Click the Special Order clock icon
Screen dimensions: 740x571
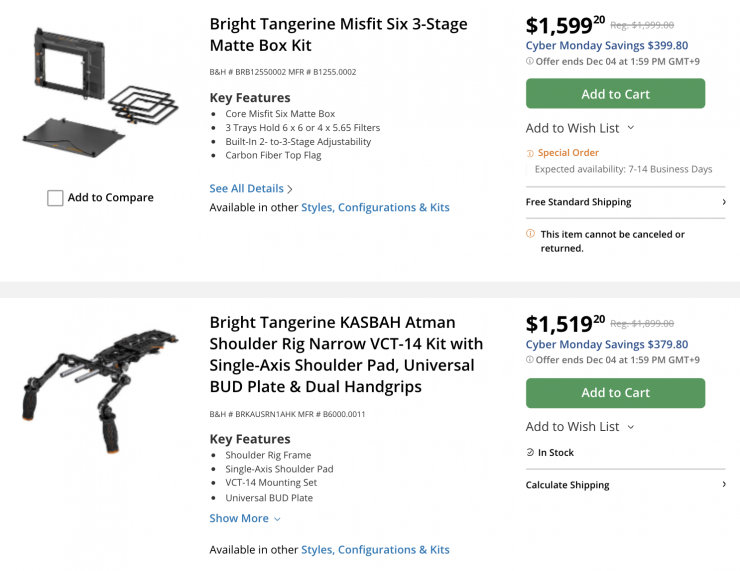[530, 153]
